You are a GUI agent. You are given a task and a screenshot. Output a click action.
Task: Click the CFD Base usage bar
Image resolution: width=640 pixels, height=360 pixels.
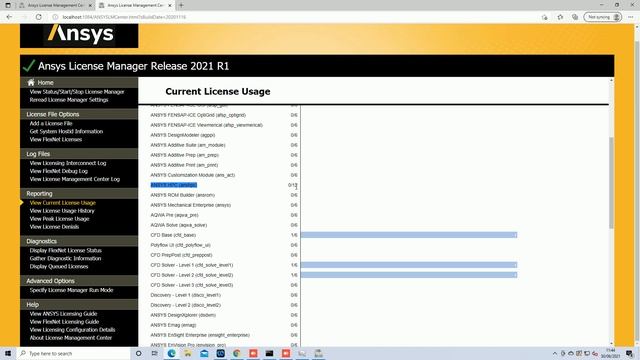409,235
